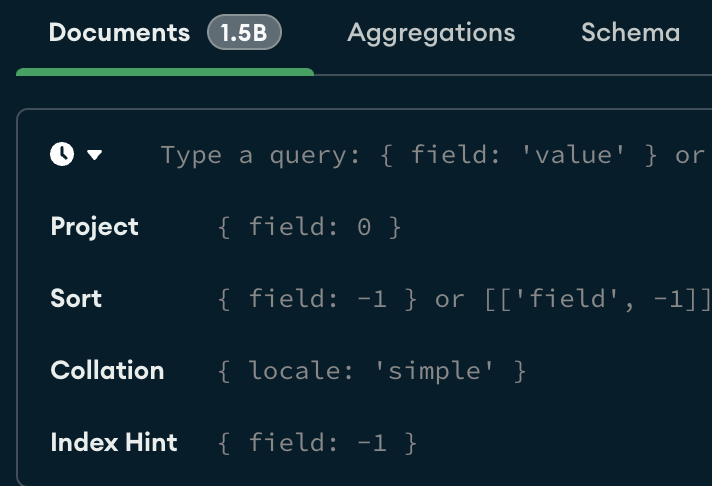Click the Index Hint option label
The height and width of the screenshot is (486, 712).
tap(114, 443)
